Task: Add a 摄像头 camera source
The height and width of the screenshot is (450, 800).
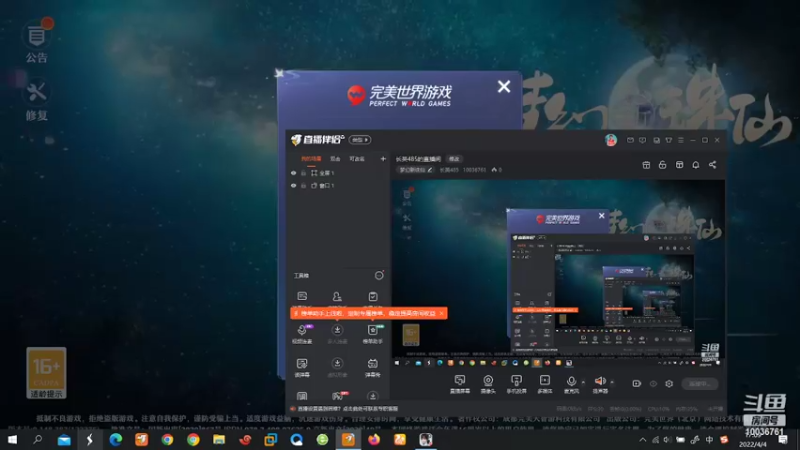Action: tap(488, 384)
